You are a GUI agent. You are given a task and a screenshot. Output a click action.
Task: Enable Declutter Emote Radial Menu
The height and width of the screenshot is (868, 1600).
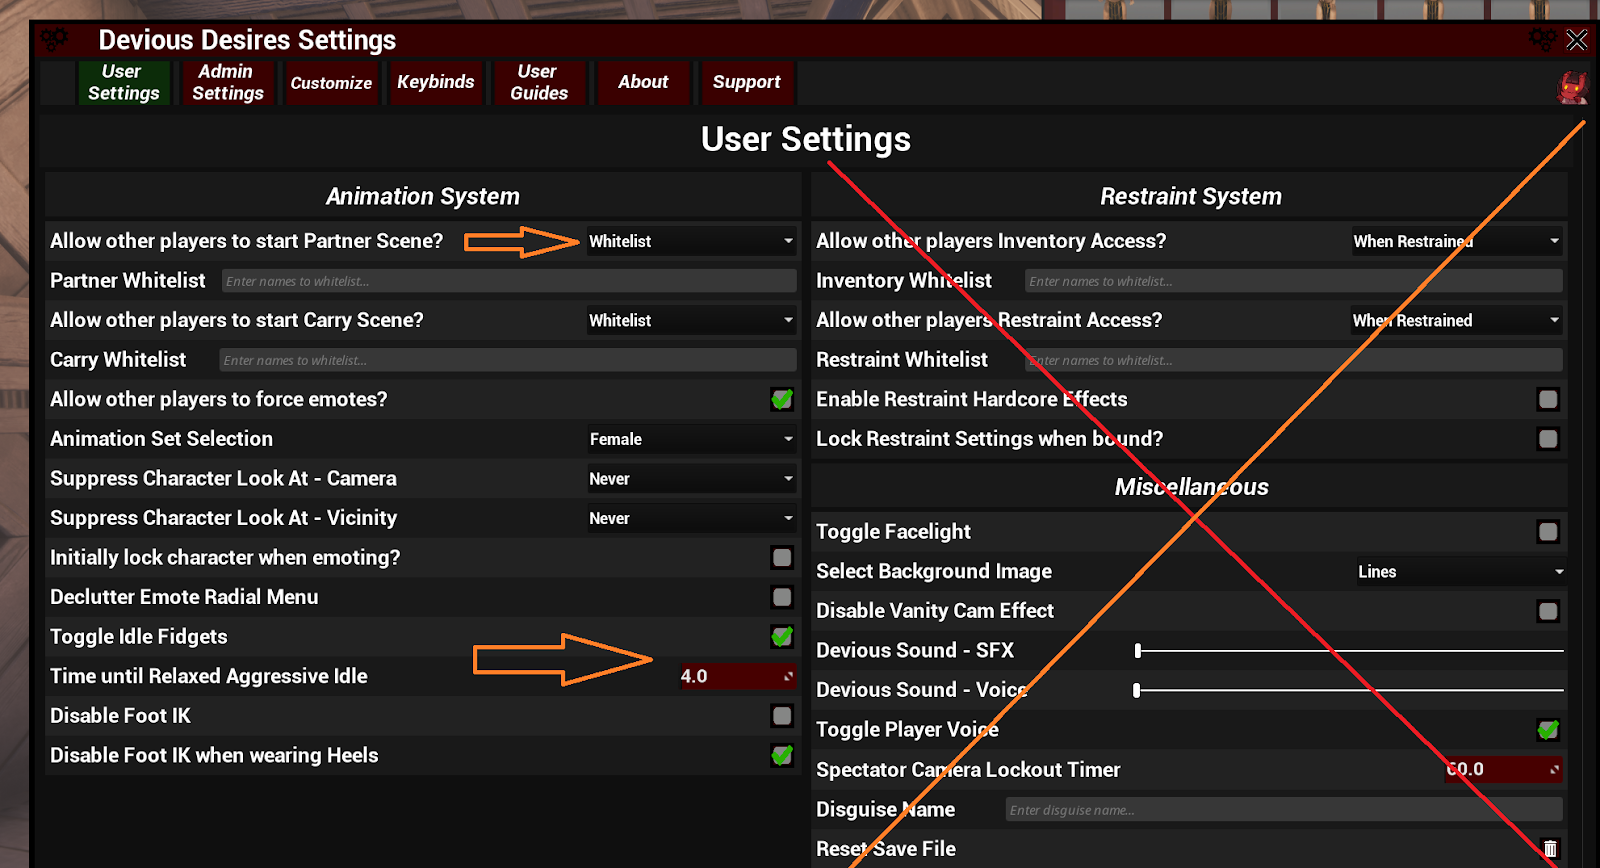click(782, 597)
